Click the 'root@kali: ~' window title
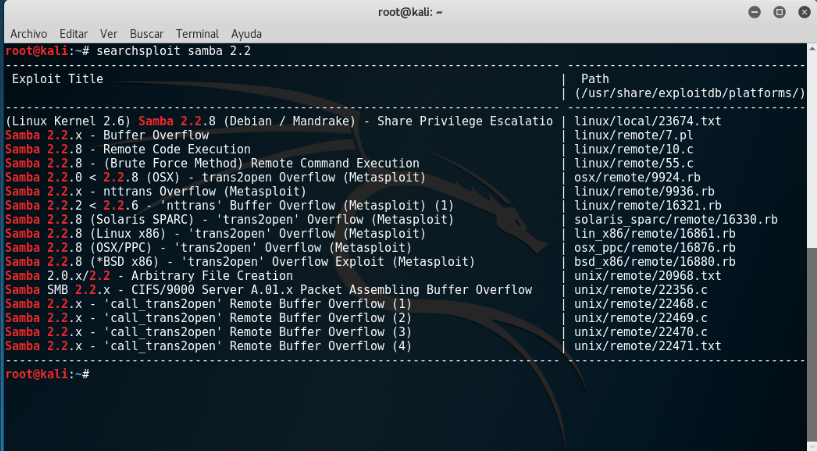The width and height of the screenshot is (817, 451). pyautogui.click(x=410, y=12)
